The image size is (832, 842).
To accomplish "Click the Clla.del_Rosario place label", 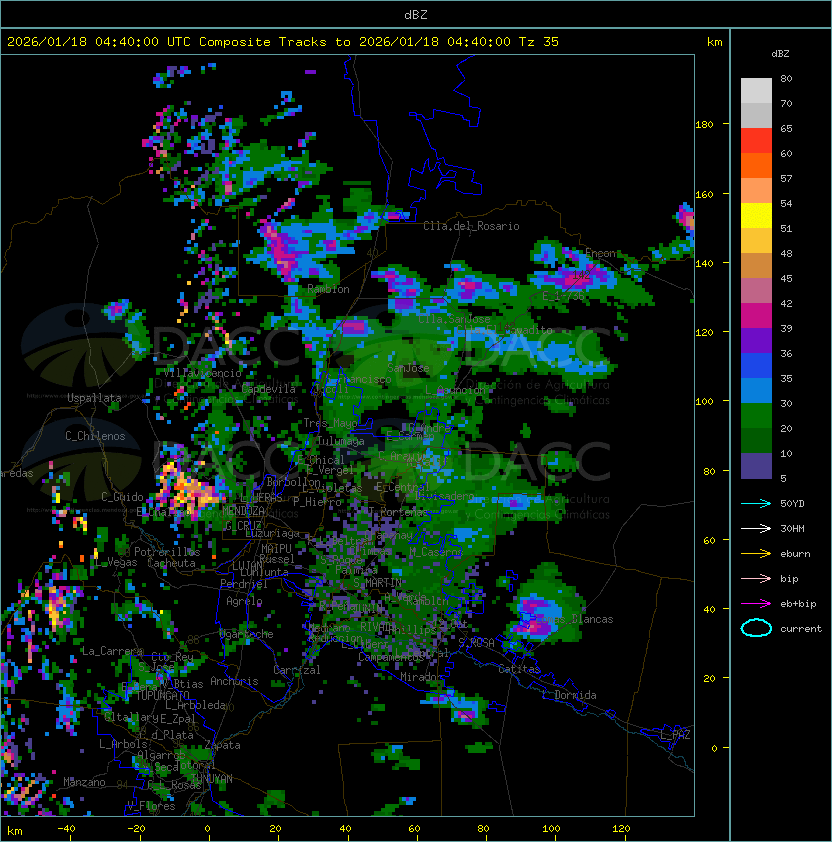I will coord(471,226).
